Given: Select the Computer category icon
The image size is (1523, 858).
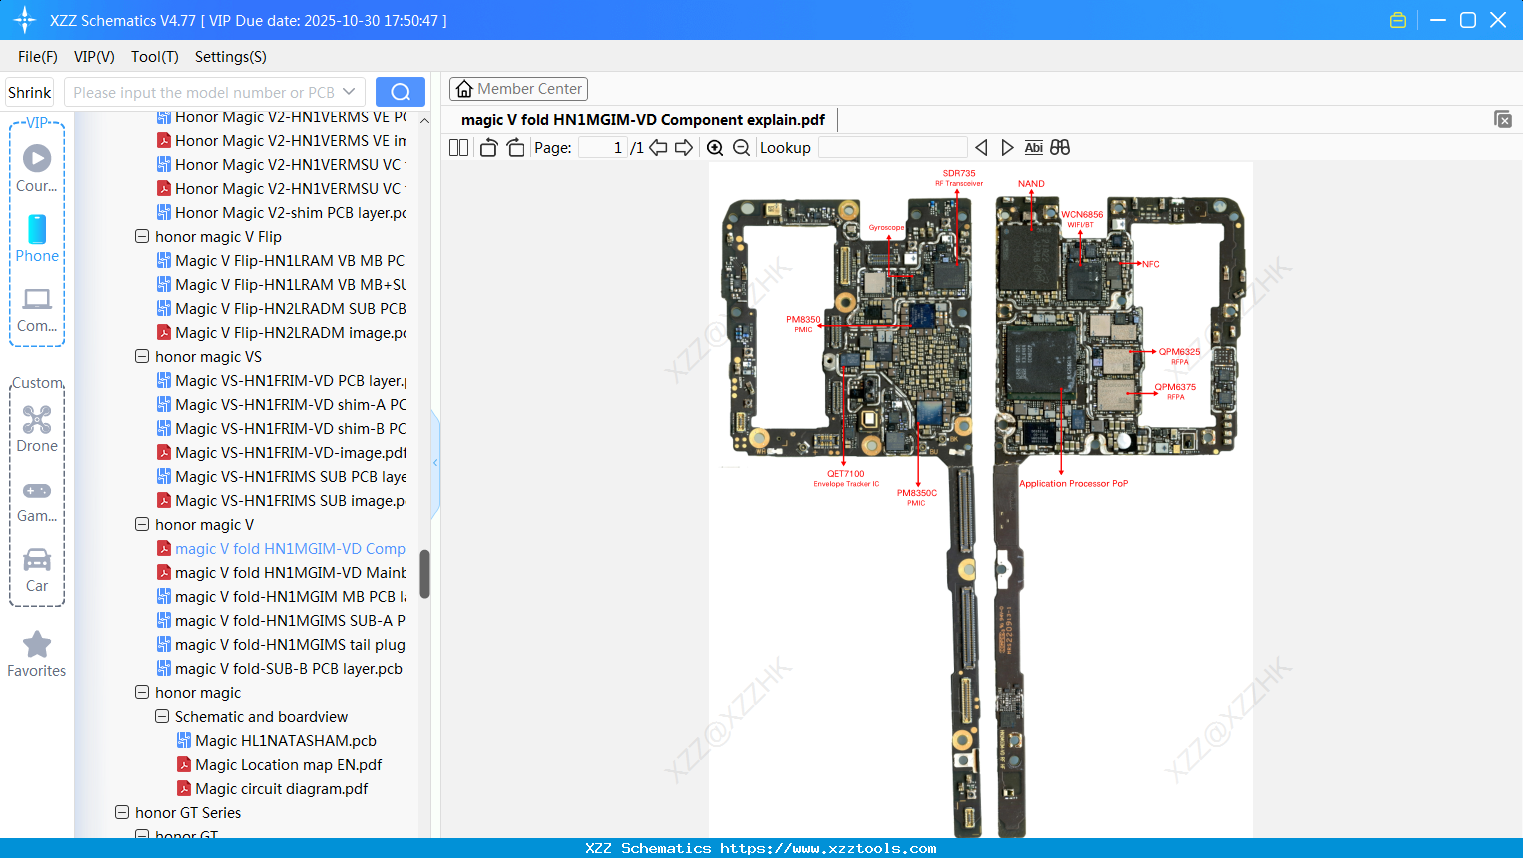Looking at the screenshot, I should click(x=37, y=309).
